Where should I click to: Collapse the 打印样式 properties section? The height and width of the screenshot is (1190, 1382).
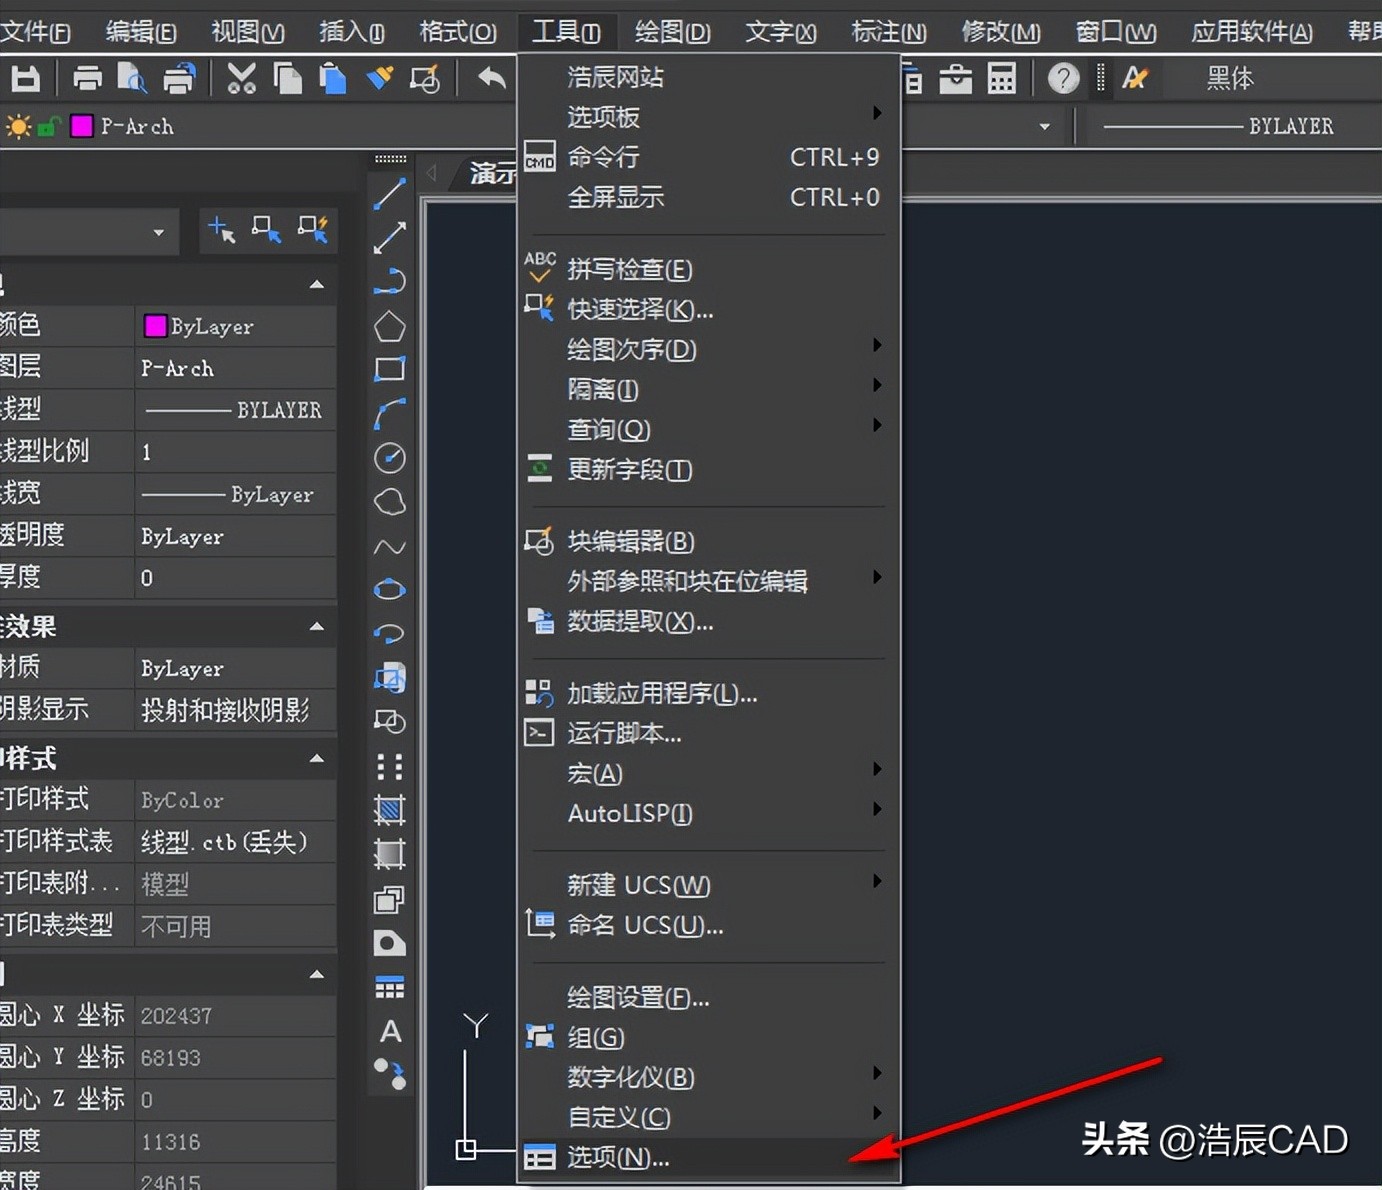point(317,759)
